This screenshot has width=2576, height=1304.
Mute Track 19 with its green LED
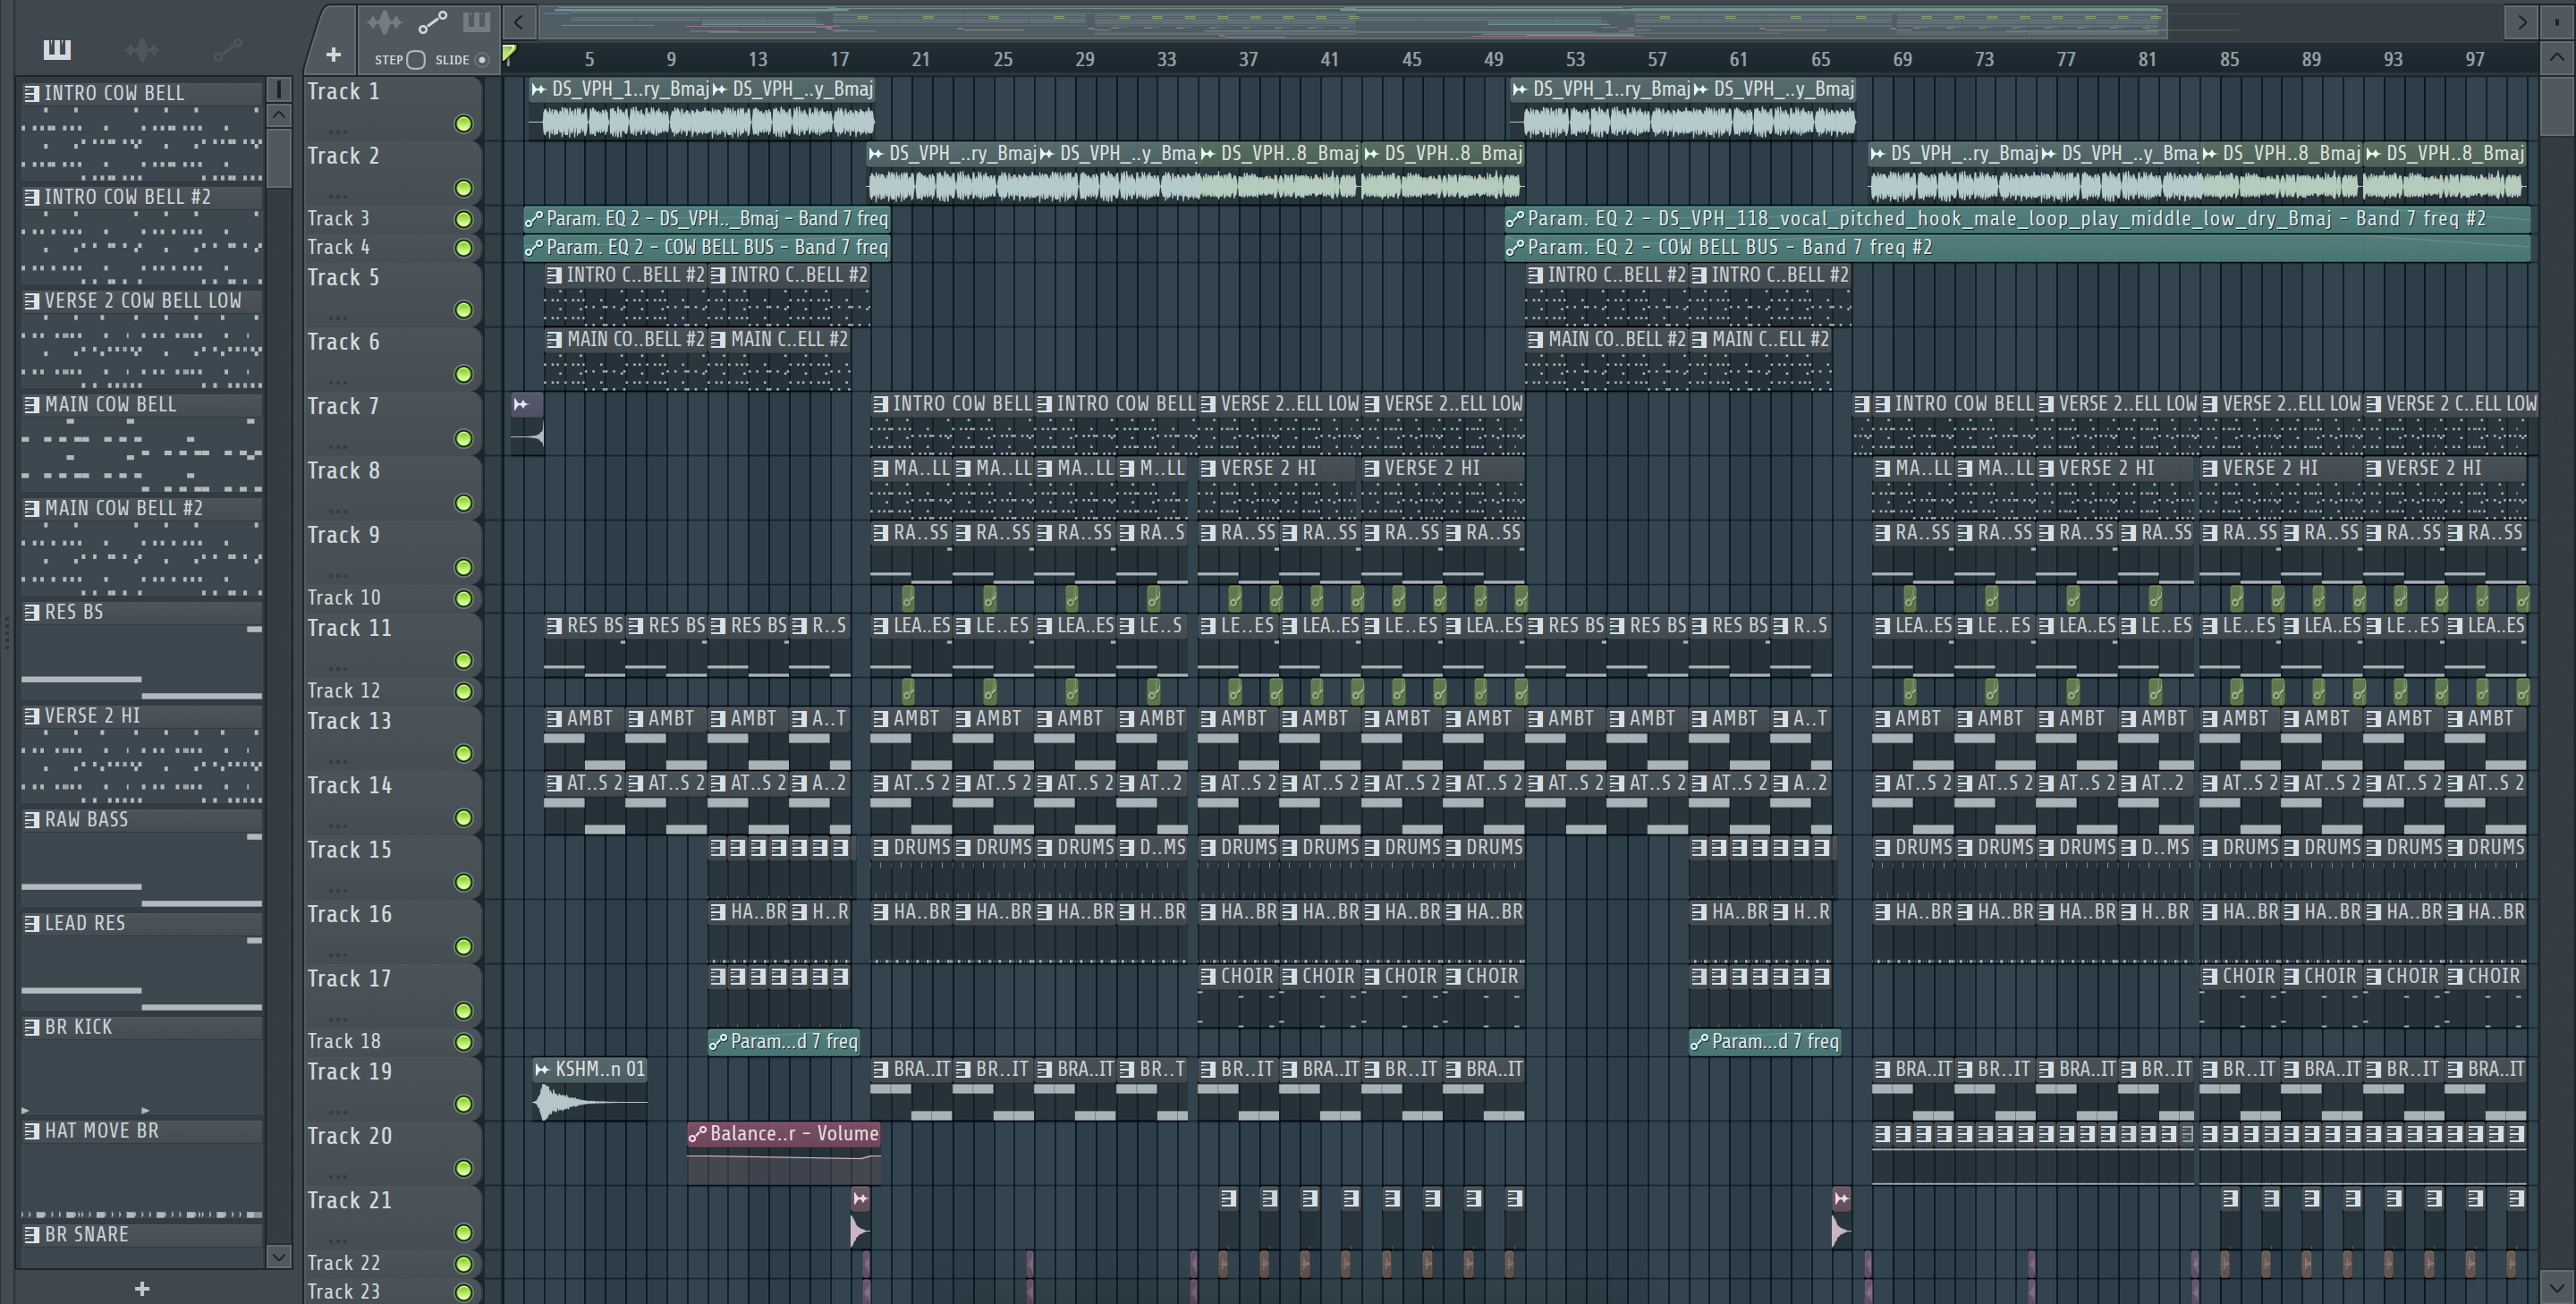coord(463,1104)
